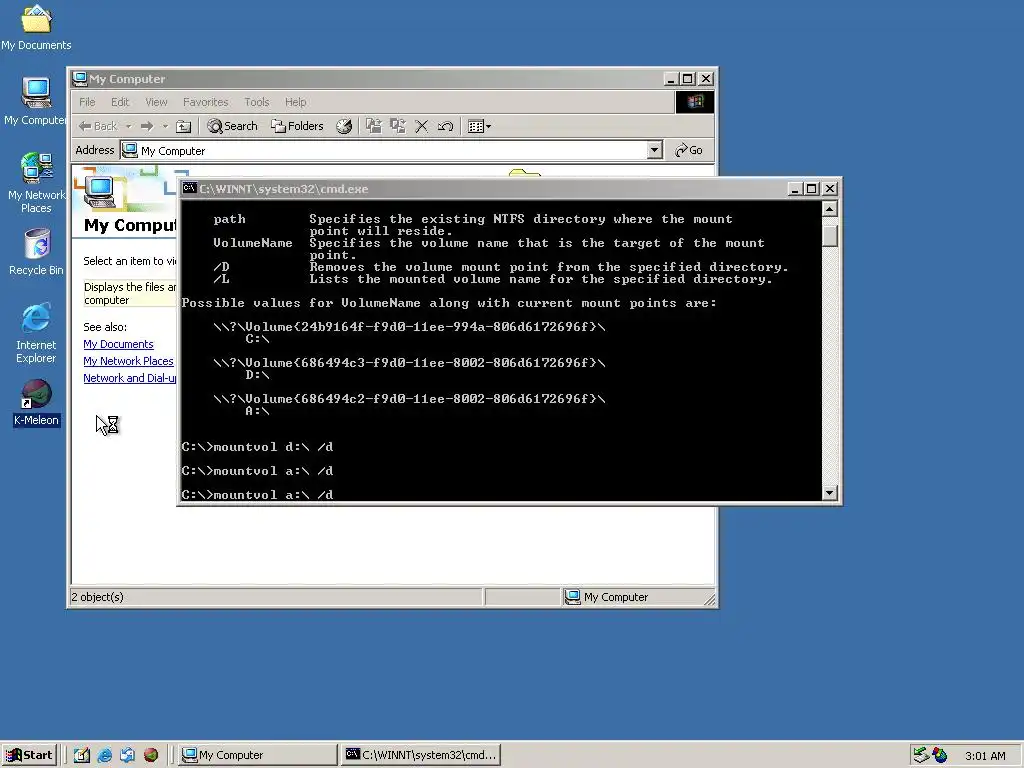Select K-Meleon desktop shortcut

coord(36,403)
